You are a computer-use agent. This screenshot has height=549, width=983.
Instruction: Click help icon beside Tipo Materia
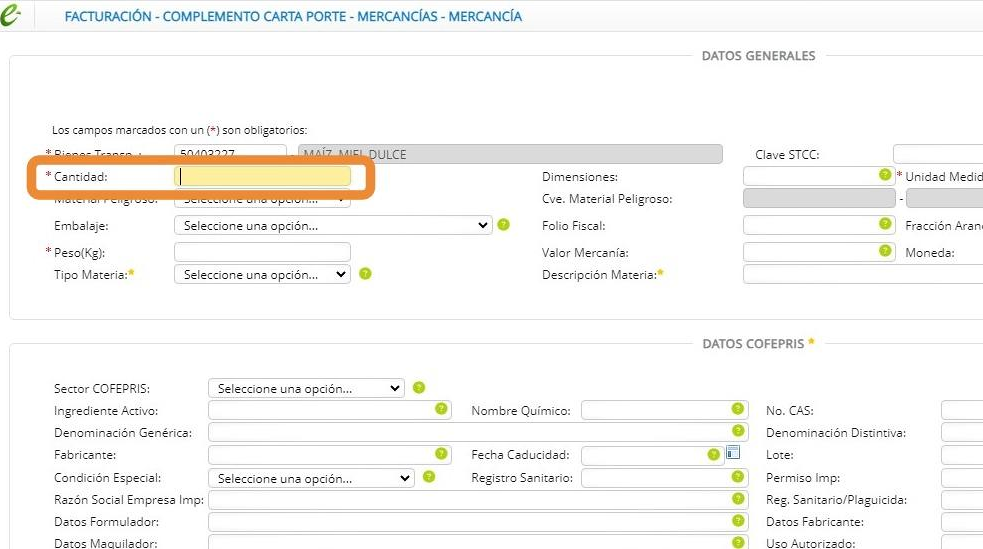[x=365, y=274]
